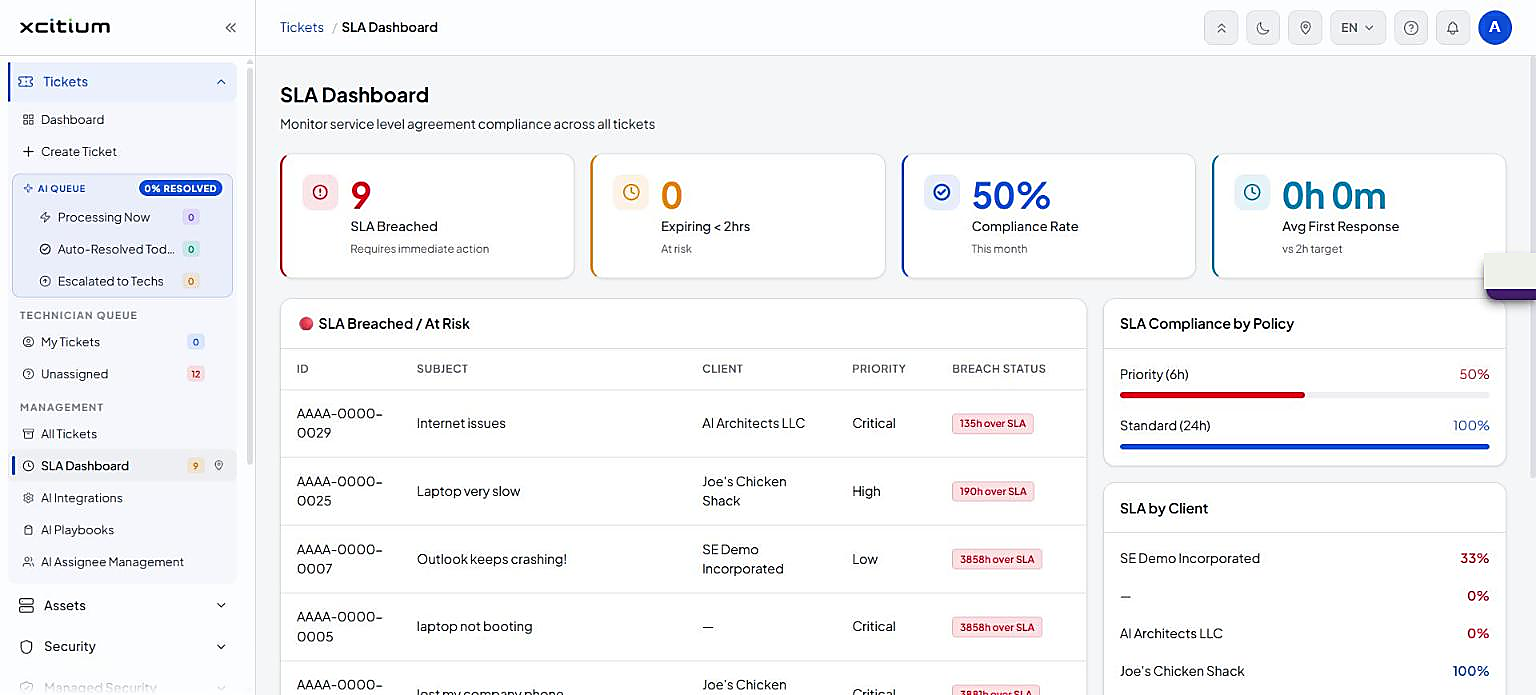The width and height of the screenshot is (1536, 695).
Task: Open the help question-mark icon
Action: [1411, 28]
